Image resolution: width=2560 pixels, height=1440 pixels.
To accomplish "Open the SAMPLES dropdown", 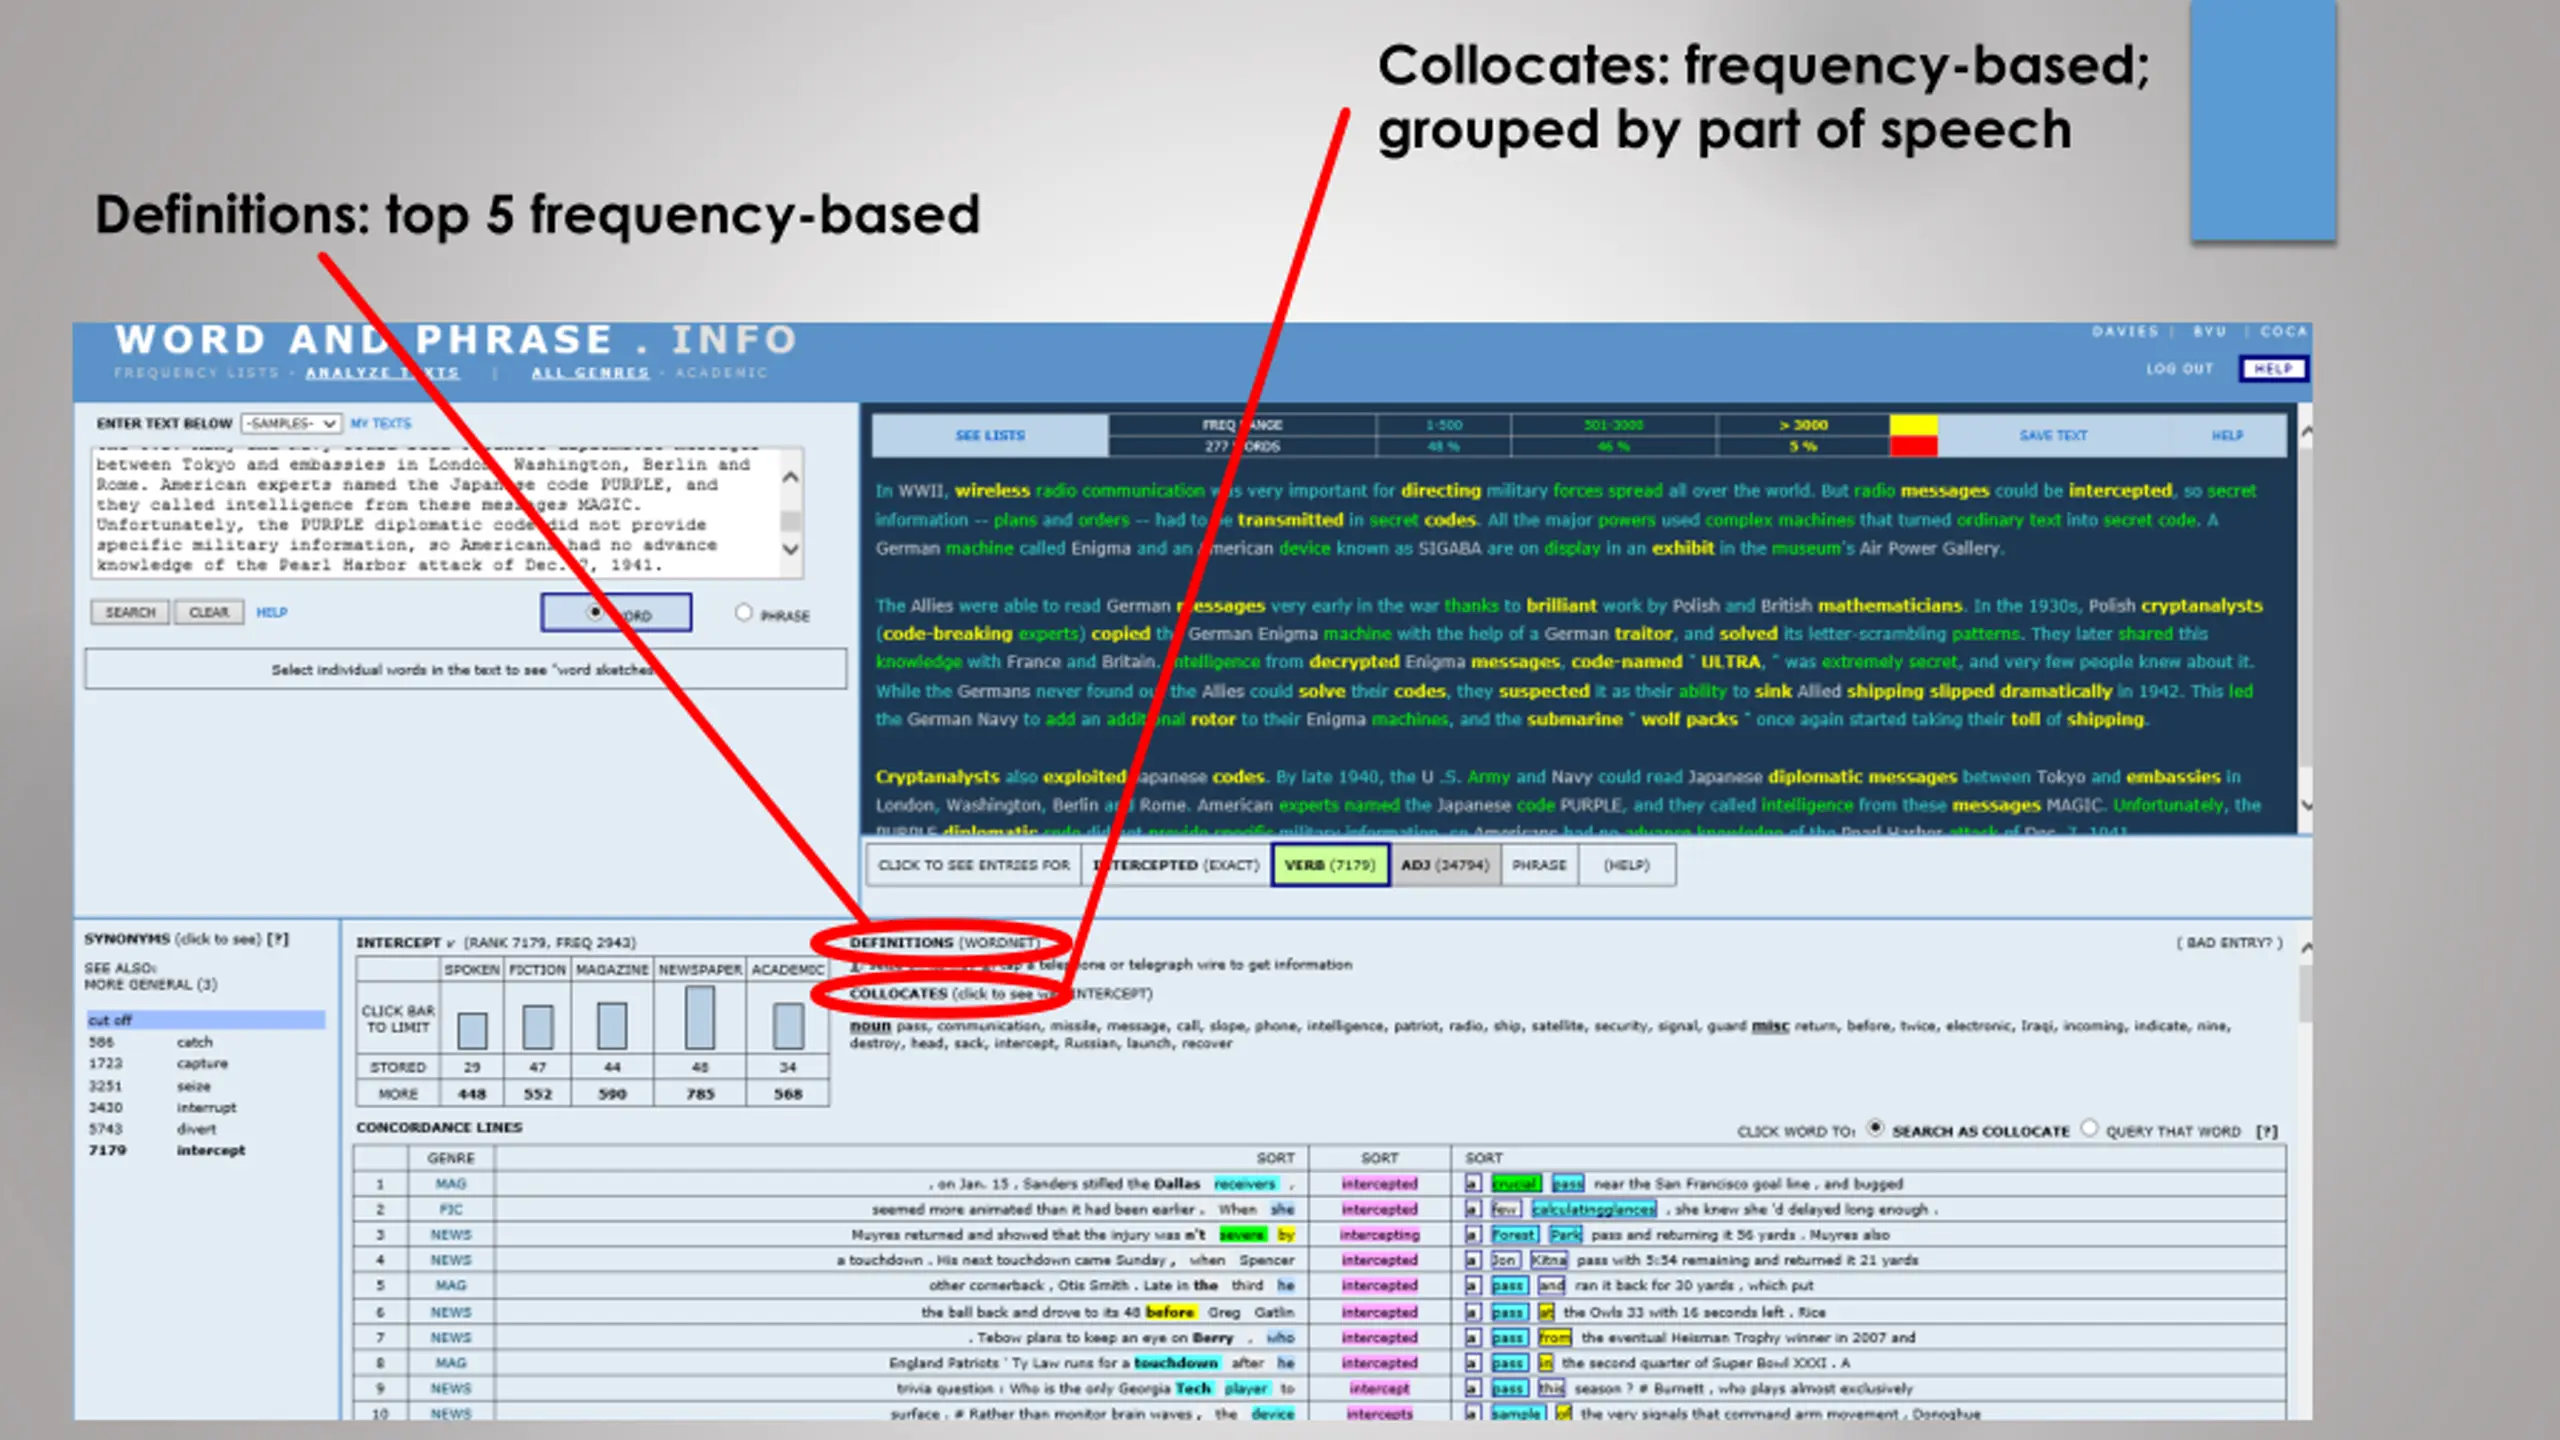I will (291, 424).
